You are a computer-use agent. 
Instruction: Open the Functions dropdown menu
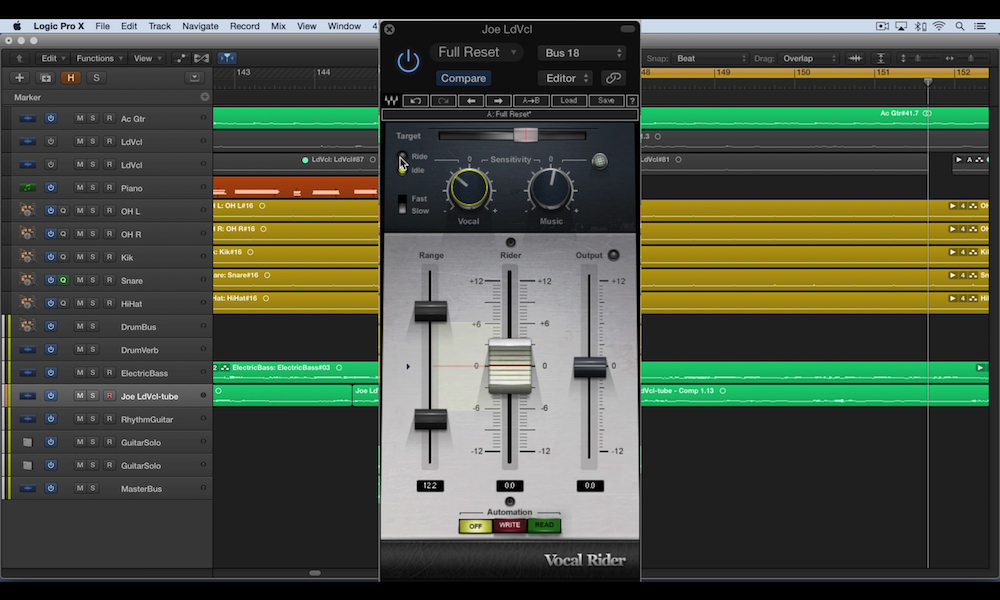pos(99,58)
